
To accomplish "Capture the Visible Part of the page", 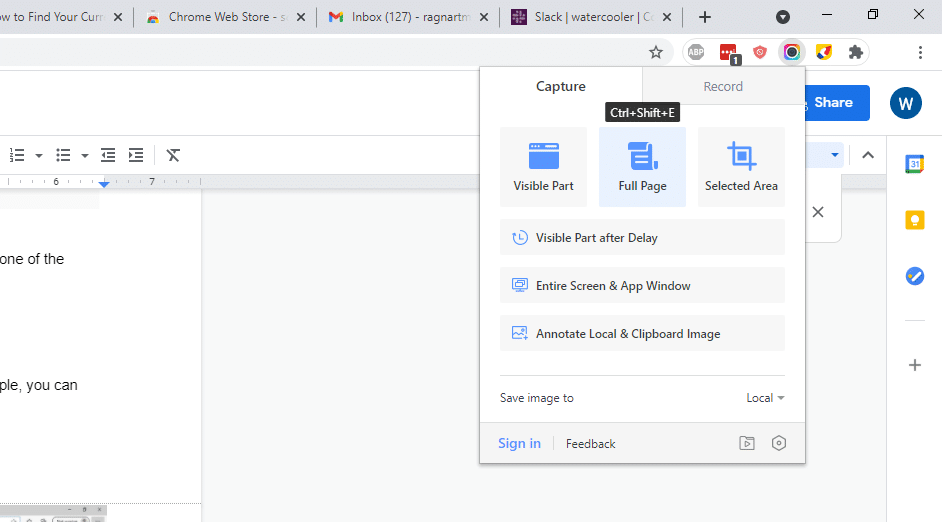I will (543, 167).
